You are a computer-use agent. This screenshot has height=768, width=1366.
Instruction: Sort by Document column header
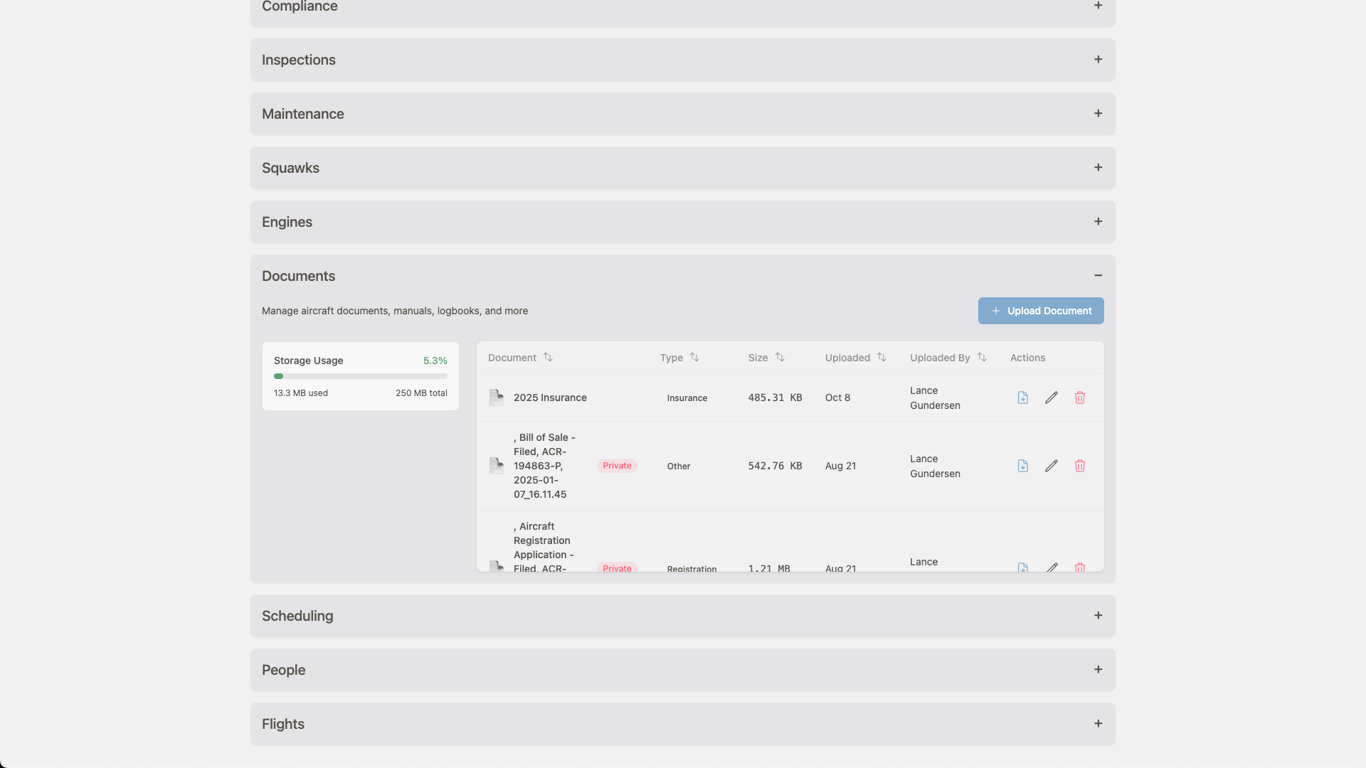click(x=520, y=358)
